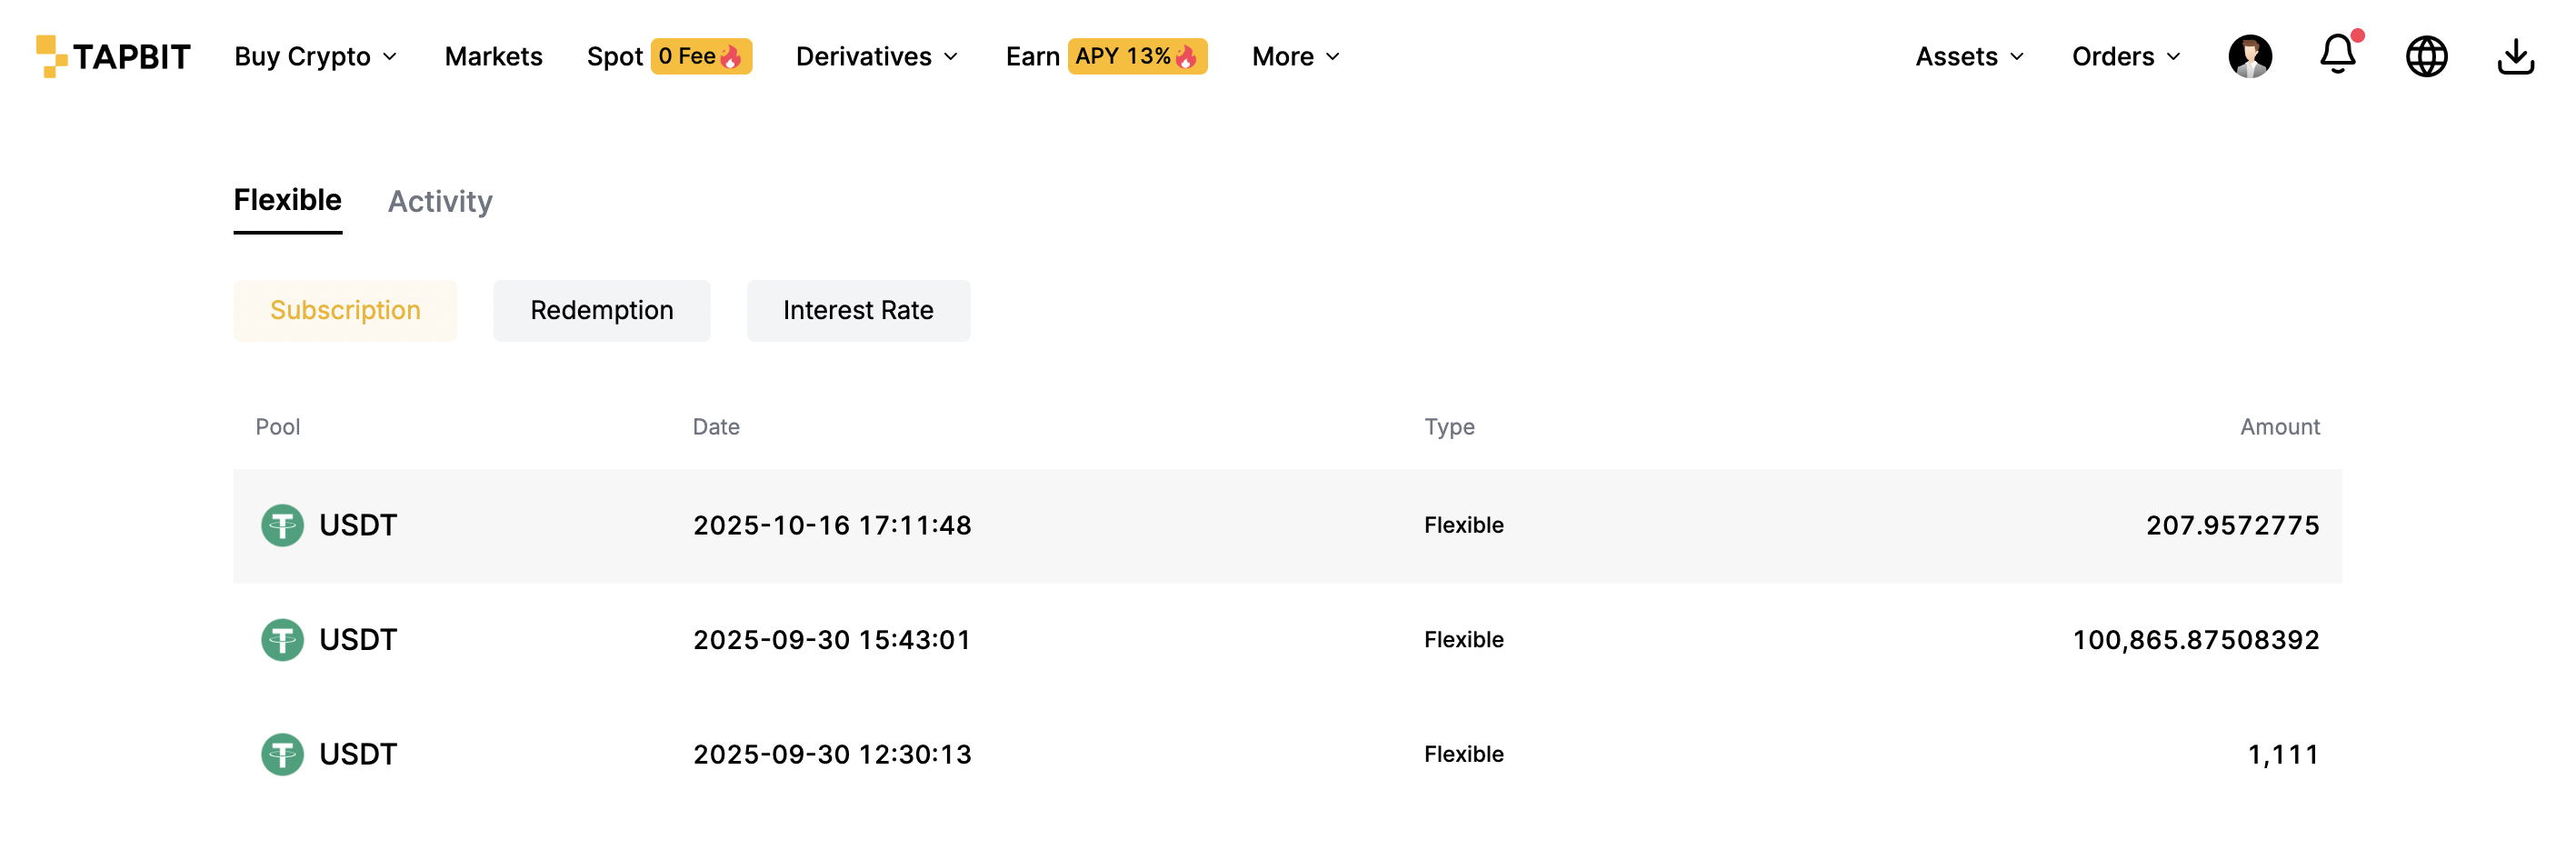Expand the Buy Crypto dropdown

point(316,56)
